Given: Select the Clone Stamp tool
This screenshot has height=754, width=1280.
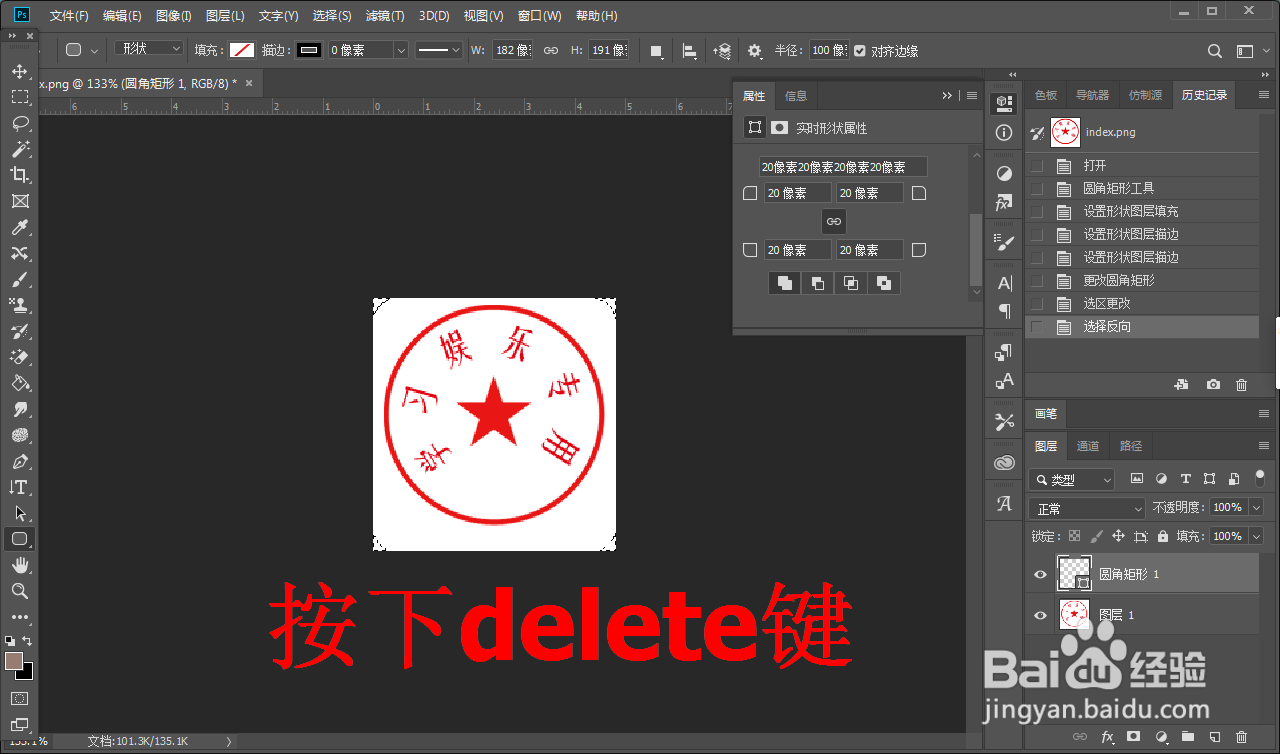Looking at the screenshot, I should tap(19, 305).
